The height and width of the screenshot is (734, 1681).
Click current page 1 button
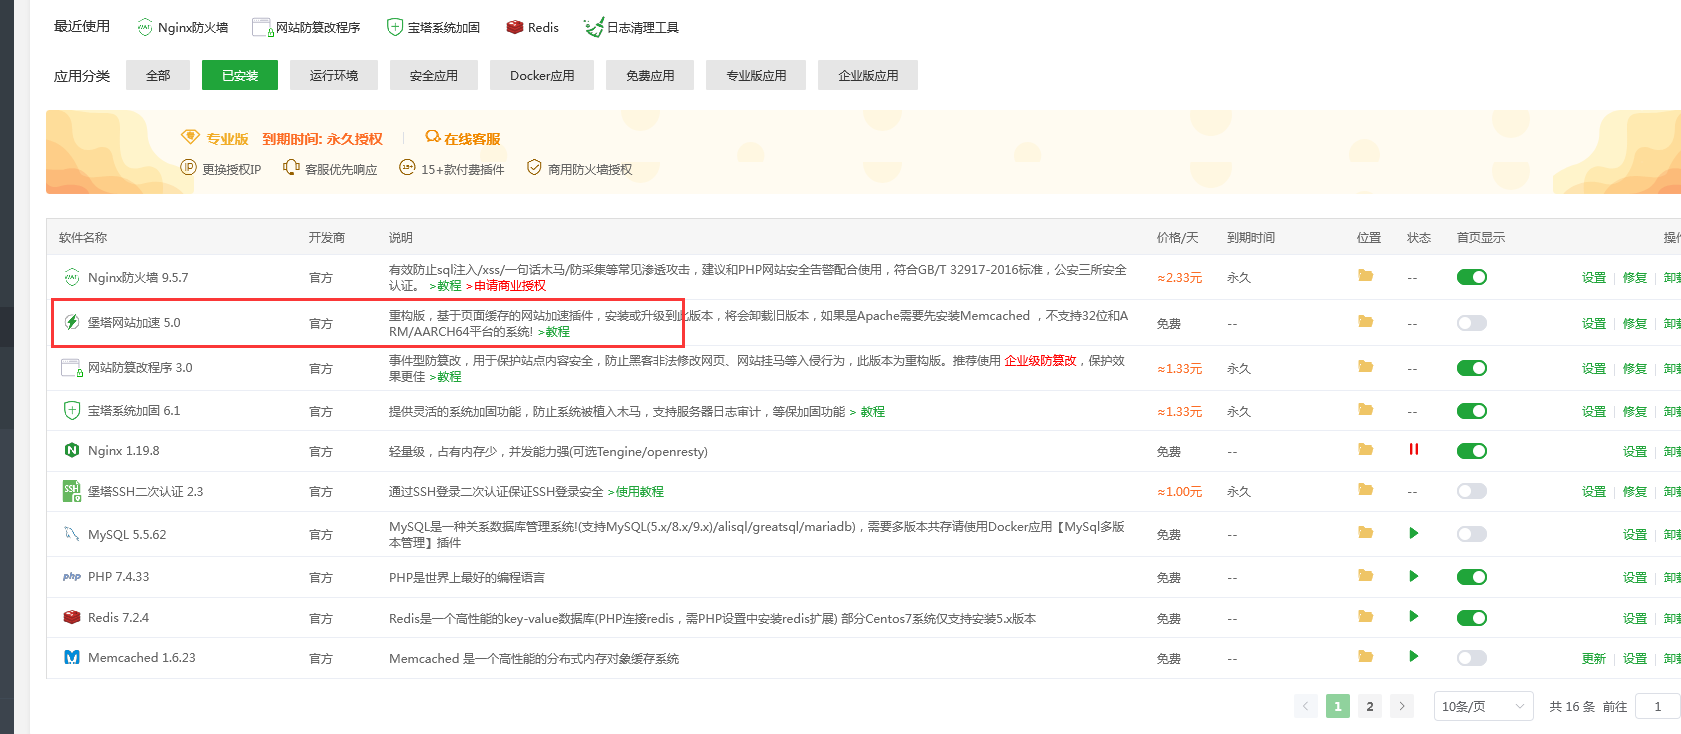[x=1338, y=706]
